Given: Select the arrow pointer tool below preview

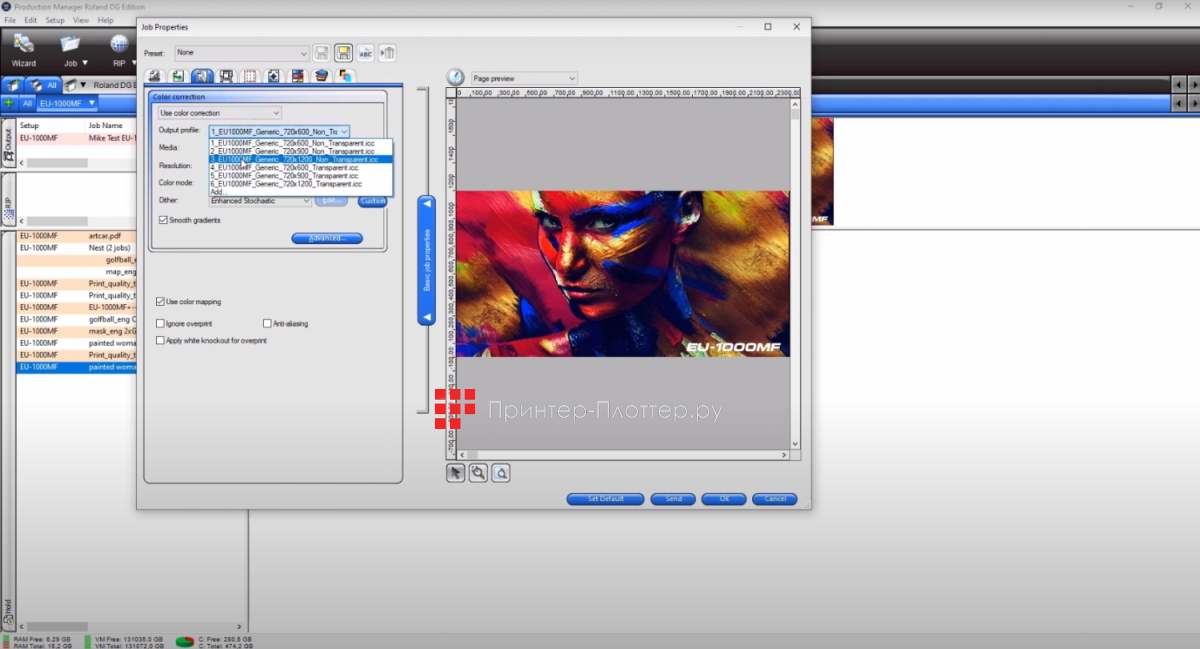Looking at the screenshot, I should tap(456, 473).
